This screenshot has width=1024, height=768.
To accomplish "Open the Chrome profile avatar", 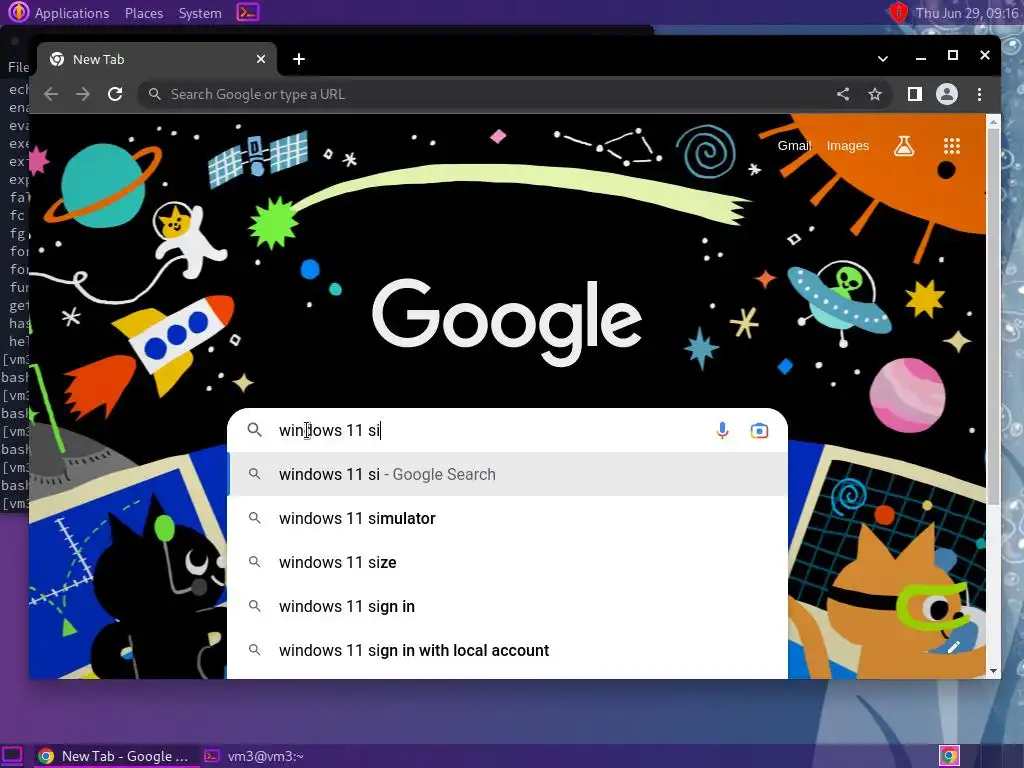I will 947,95.
